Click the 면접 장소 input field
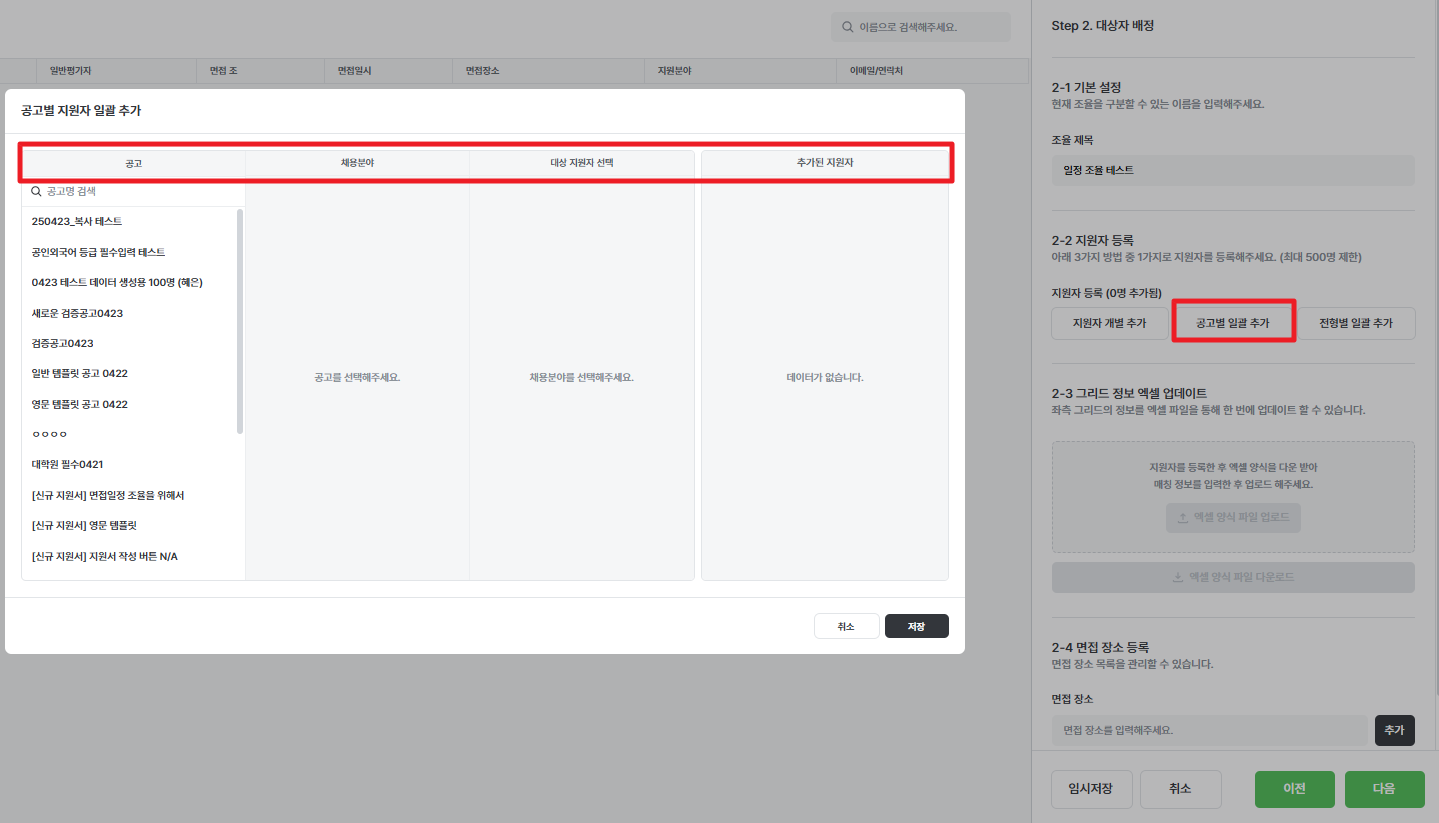 [1208, 730]
